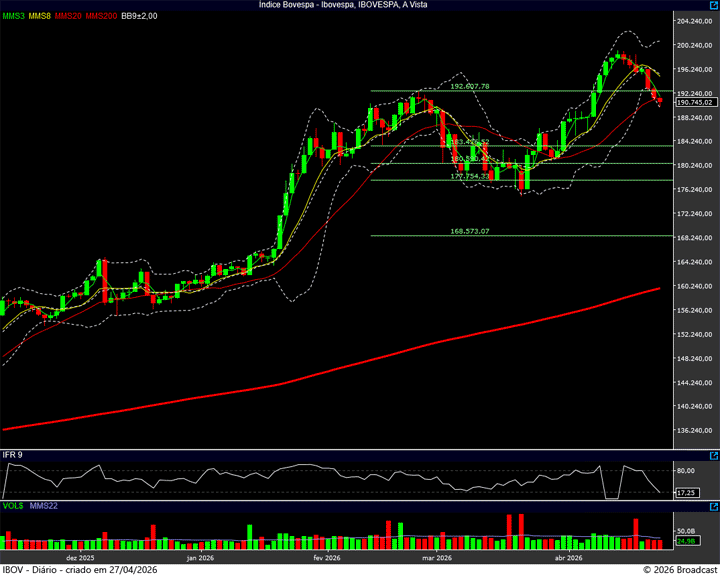Screen dimensions: 720x575
Task: Click the BB9±2,00 Bollinger Bands label
Action: click(x=140, y=17)
